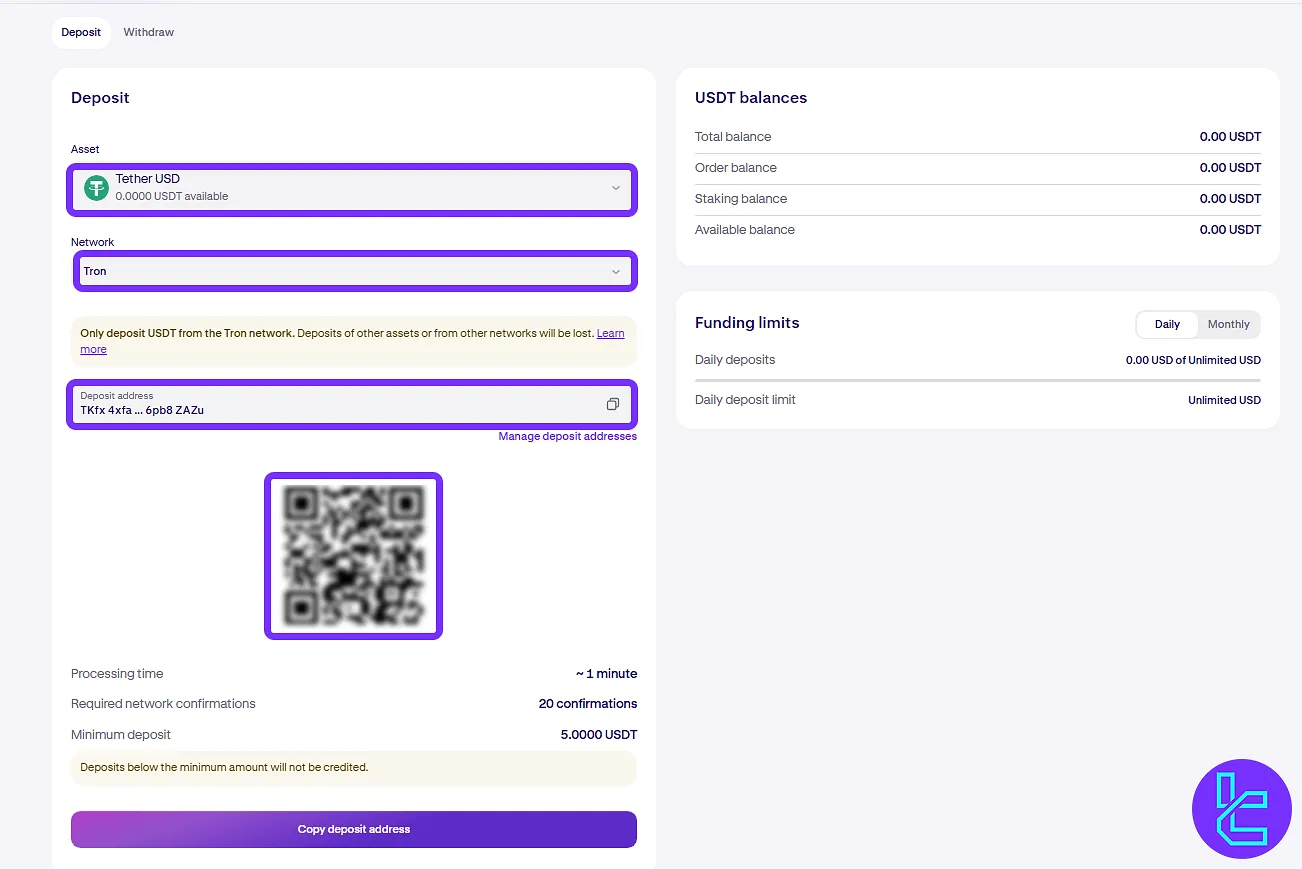Click the Tether USD coin icon
1302x869 pixels.
coord(96,188)
